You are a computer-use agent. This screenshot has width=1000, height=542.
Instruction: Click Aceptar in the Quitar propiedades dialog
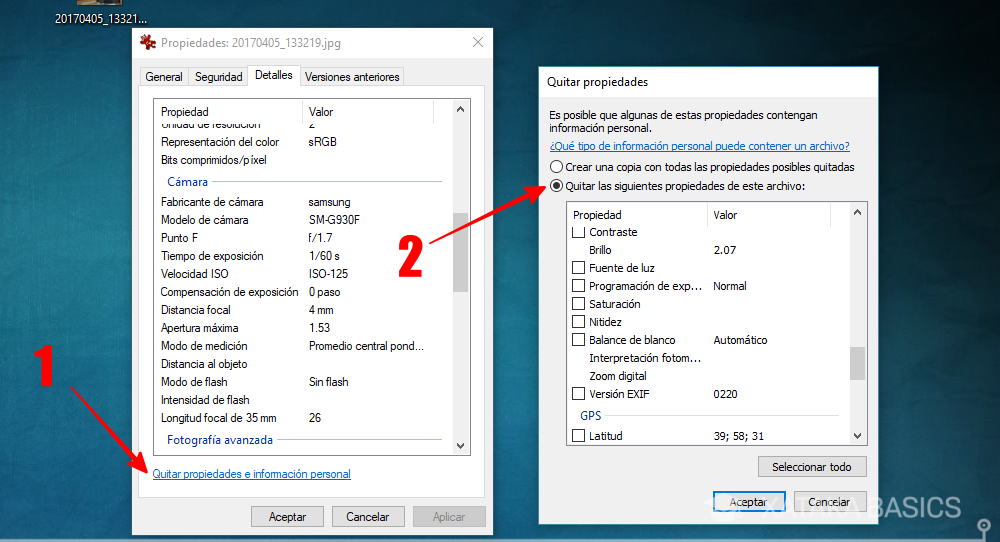(x=749, y=502)
